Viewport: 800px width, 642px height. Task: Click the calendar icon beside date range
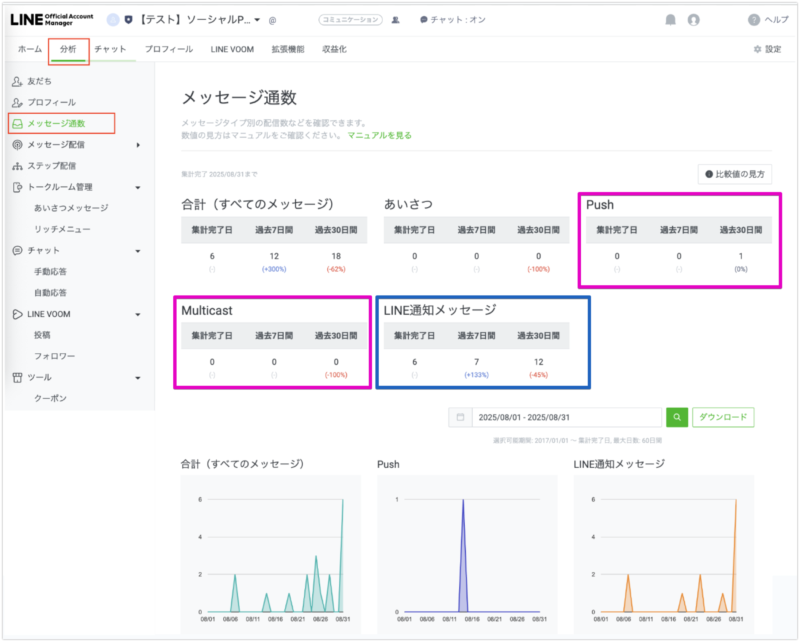pos(460,417)
